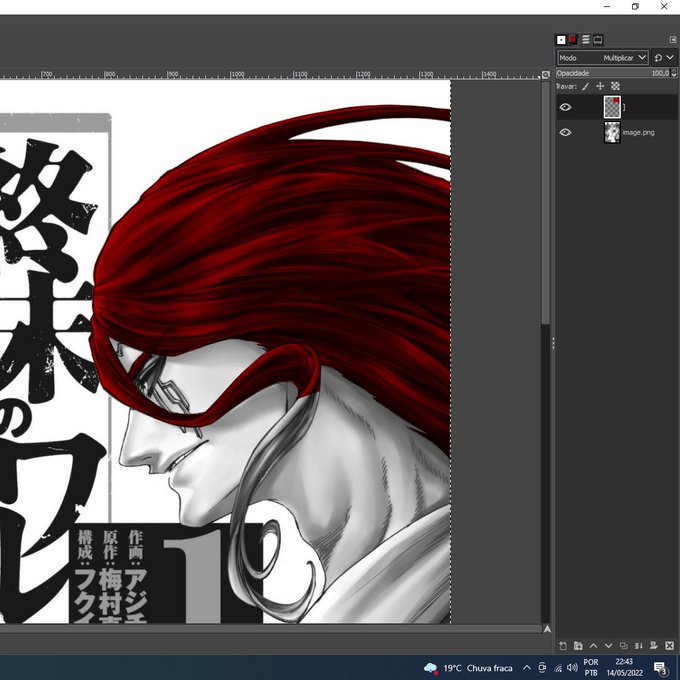Open the Modo Multiplicar blend mode dropdown

pyautogui.click(x=603, y=58)
